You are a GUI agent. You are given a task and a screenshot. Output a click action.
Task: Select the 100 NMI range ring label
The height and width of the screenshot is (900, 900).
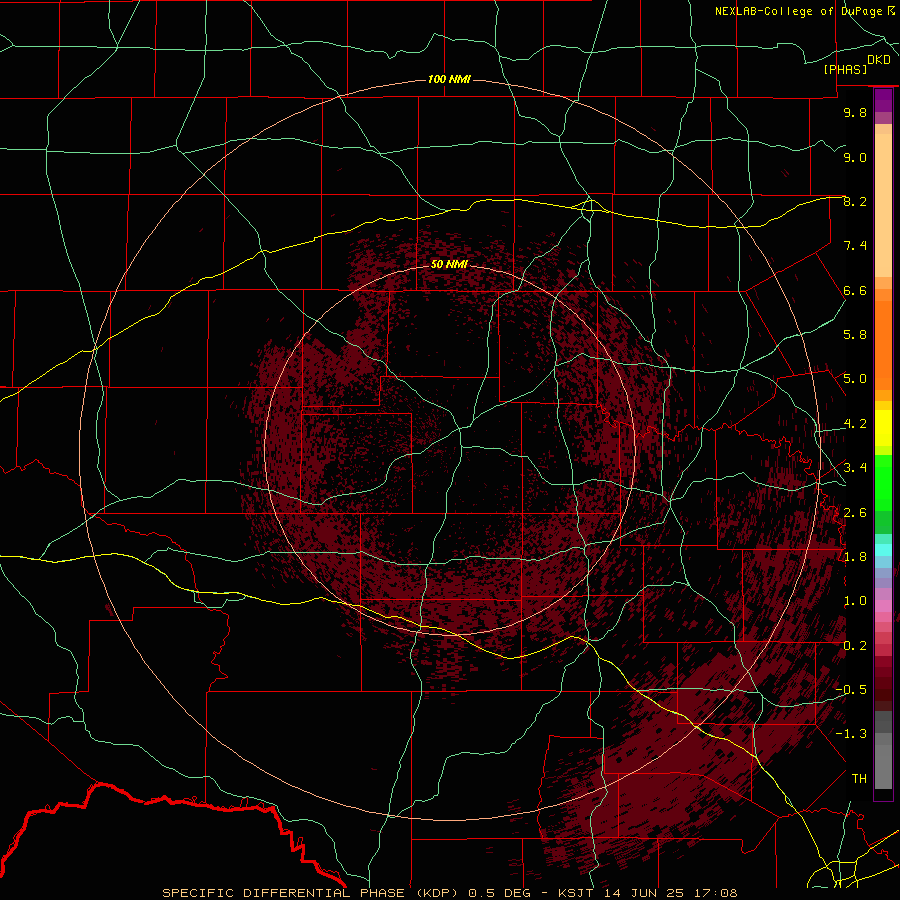tap(449, 79)
